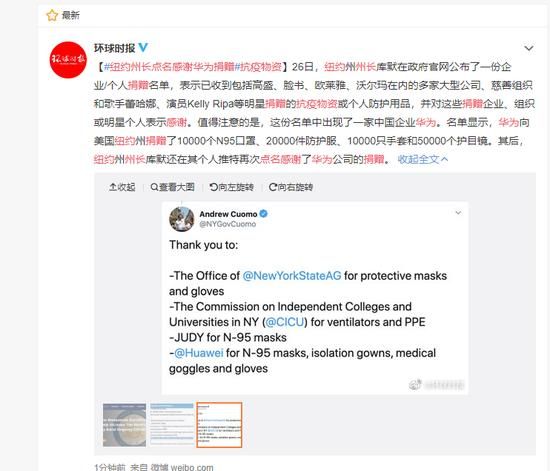Open the 抗疫物资 hashtag link
550x471 pixels.
click(258, 67)
